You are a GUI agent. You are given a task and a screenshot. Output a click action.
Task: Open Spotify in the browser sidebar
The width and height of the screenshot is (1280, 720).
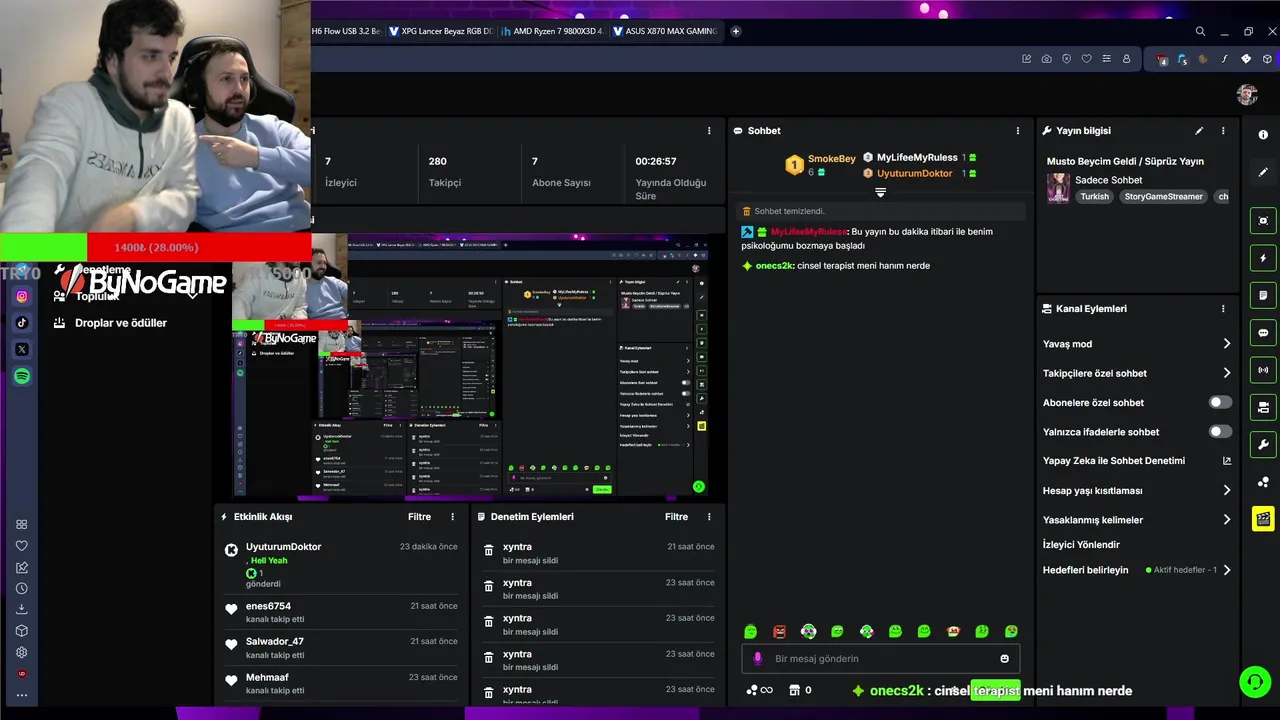tap(22, 376)
